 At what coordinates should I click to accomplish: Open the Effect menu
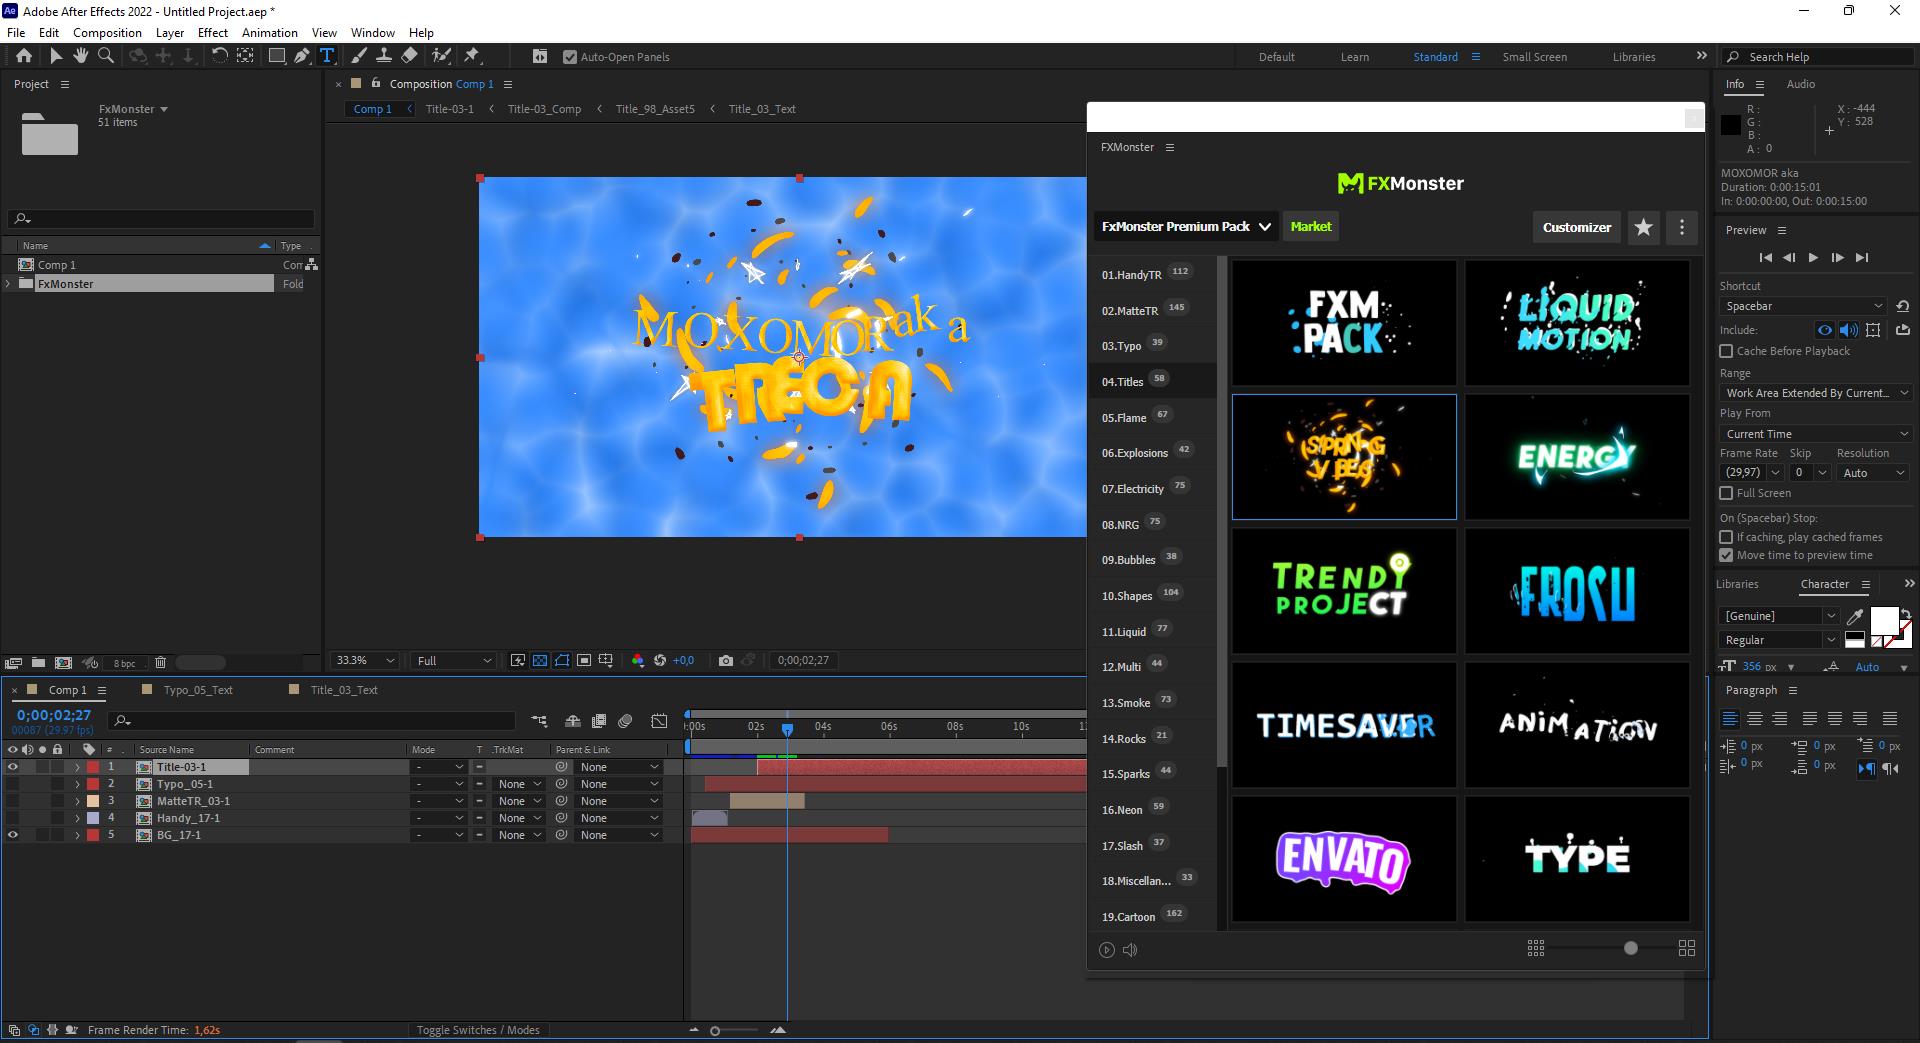213,32
